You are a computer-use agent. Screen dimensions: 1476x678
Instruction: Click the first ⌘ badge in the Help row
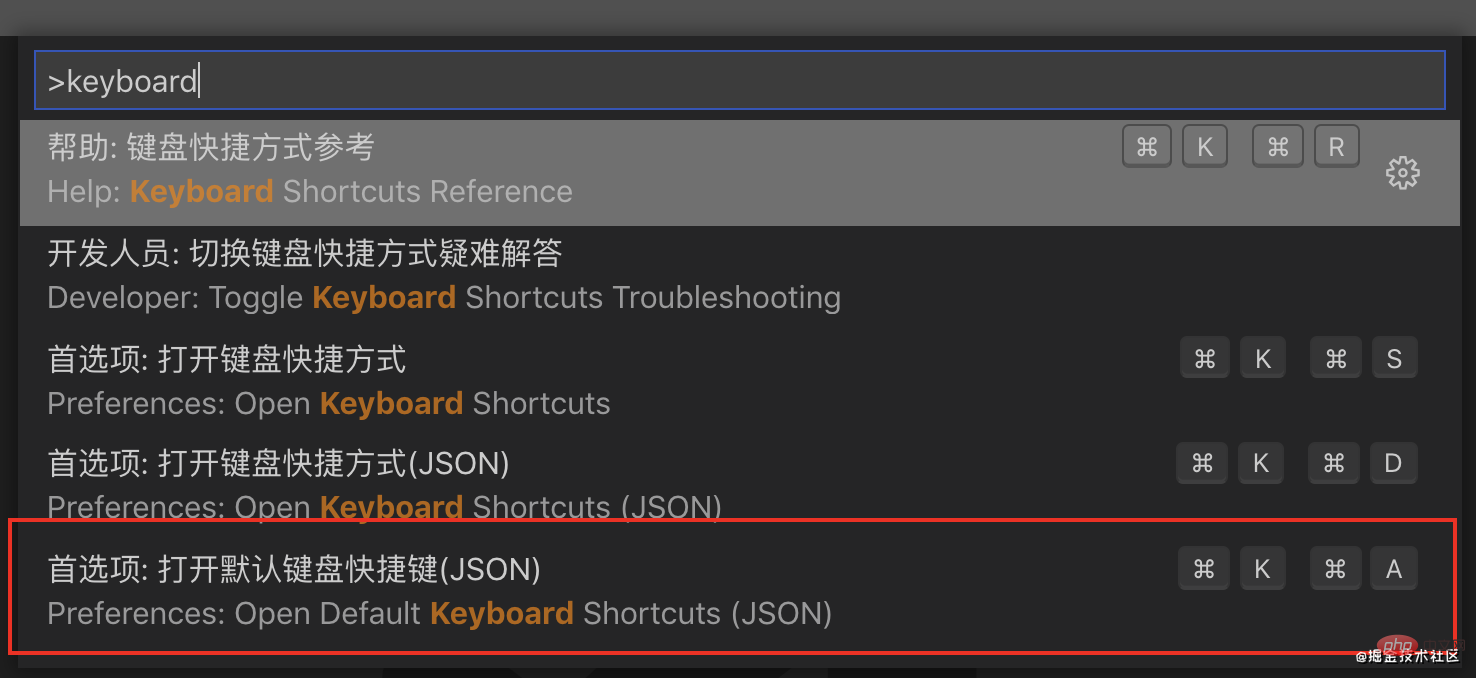click(1147, 148)
